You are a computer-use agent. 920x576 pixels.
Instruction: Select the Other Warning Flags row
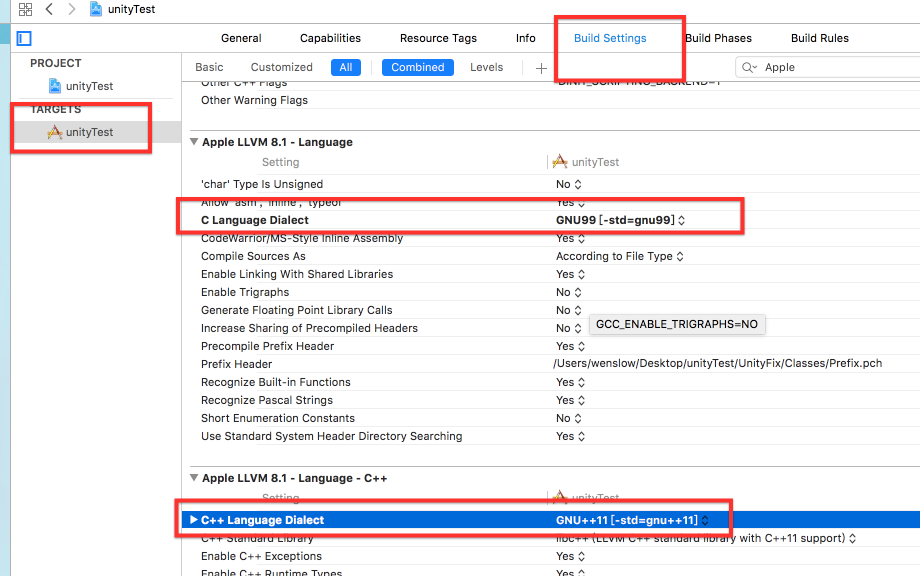click(254, 100)
